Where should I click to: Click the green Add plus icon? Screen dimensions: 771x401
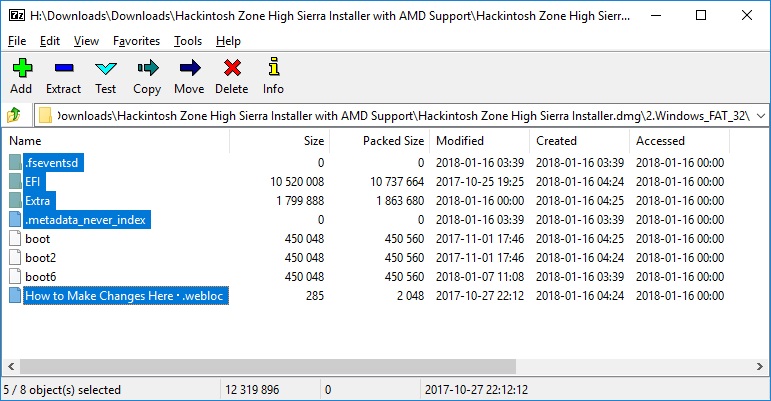click(x=22, y=68)
